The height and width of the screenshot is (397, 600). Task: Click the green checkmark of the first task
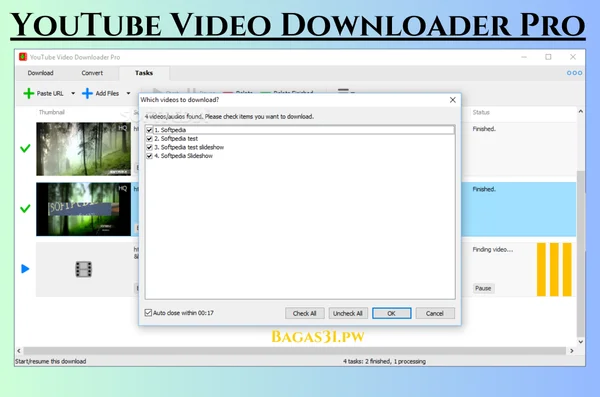(x=25, y=148)
